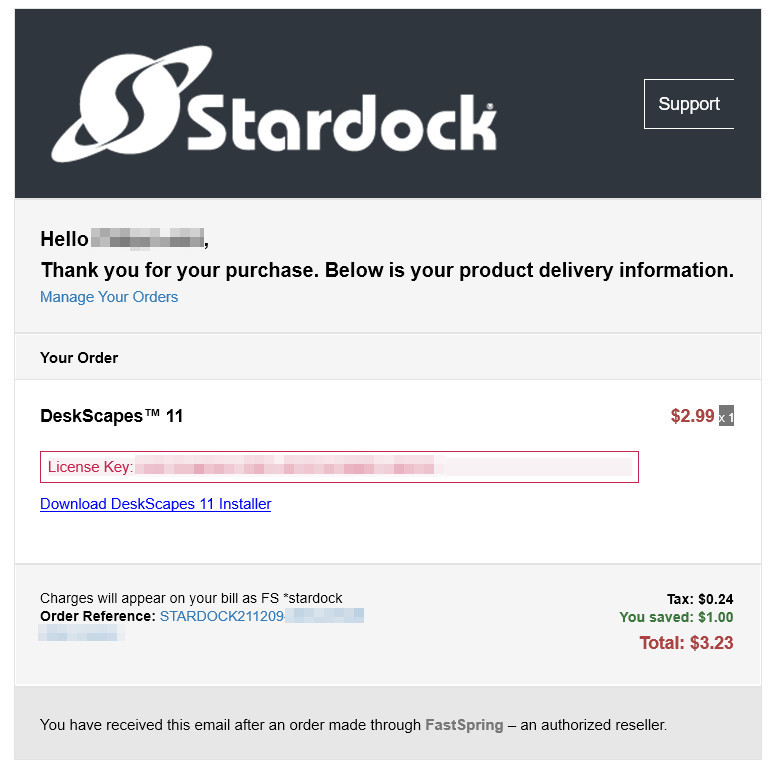Click the Stardock wordmark in the header
771x768 pixels.
[340, 124]
